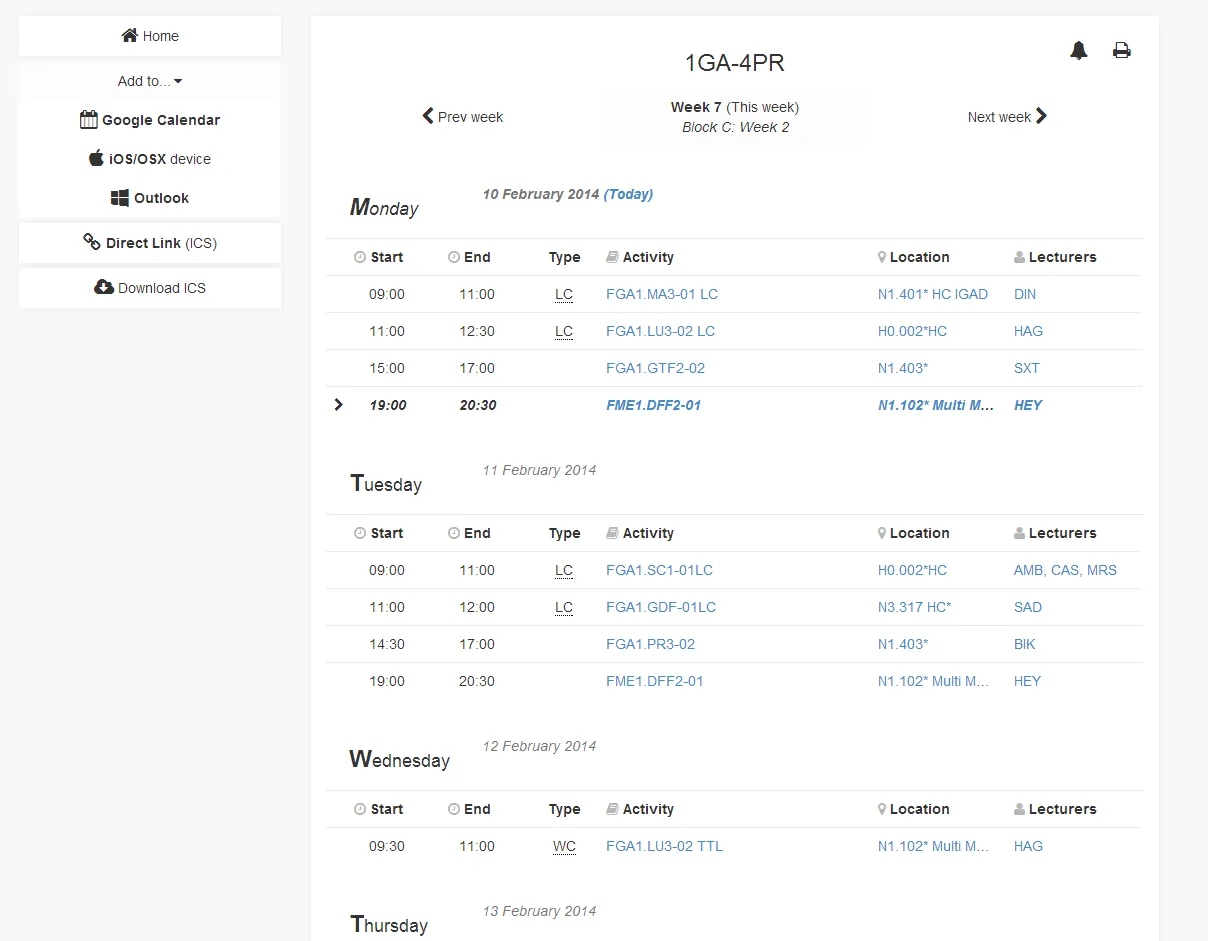Click Tuesday's Location column header

pyautogui.click(x=914, y=533)
